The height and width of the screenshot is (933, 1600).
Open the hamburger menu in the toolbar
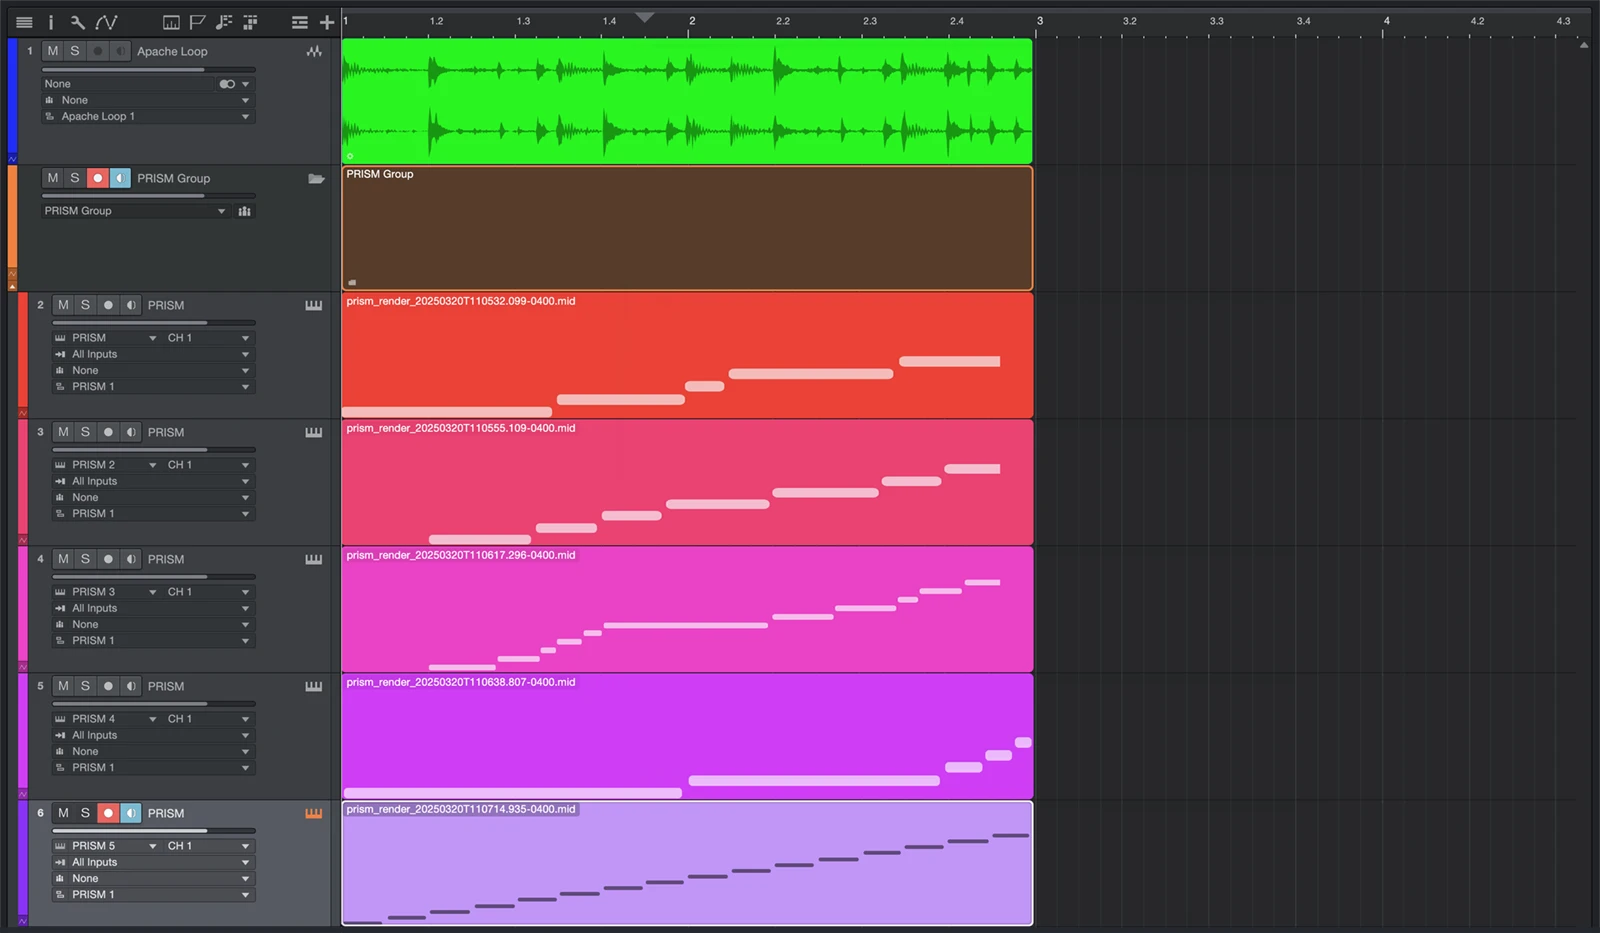pos(25,21)
